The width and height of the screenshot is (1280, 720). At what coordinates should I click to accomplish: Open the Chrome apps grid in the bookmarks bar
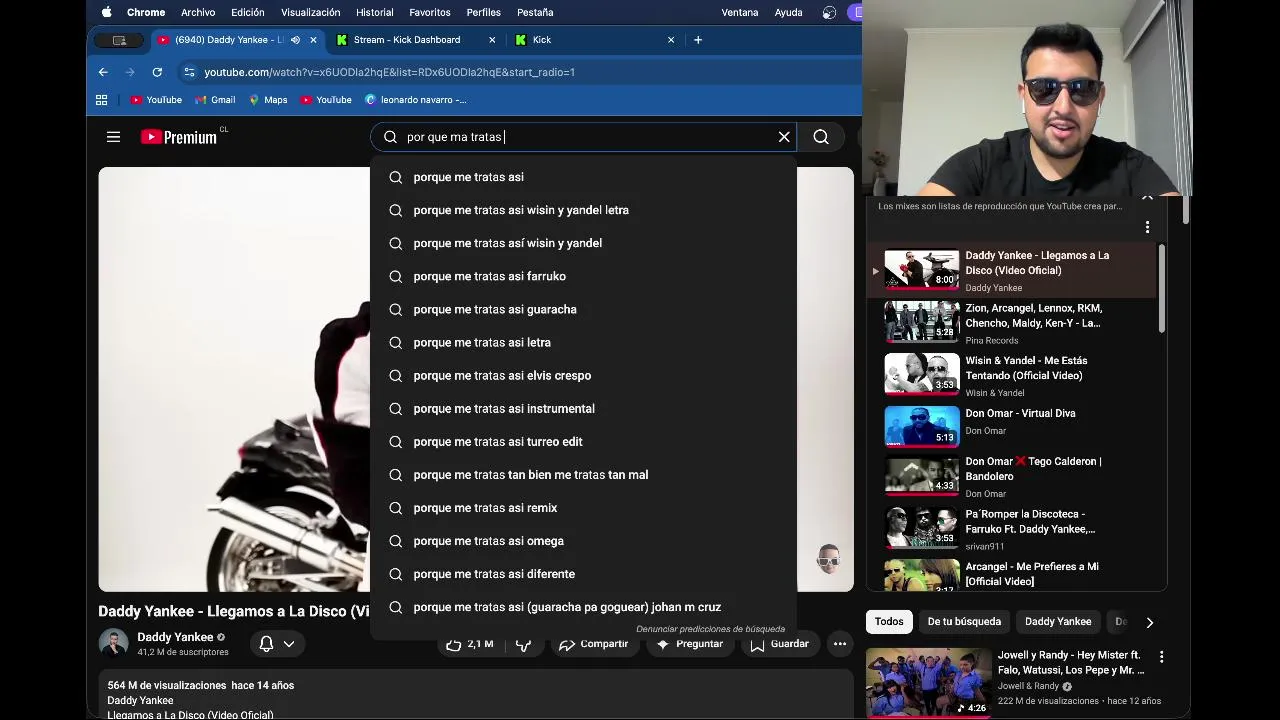coord(101,100)
